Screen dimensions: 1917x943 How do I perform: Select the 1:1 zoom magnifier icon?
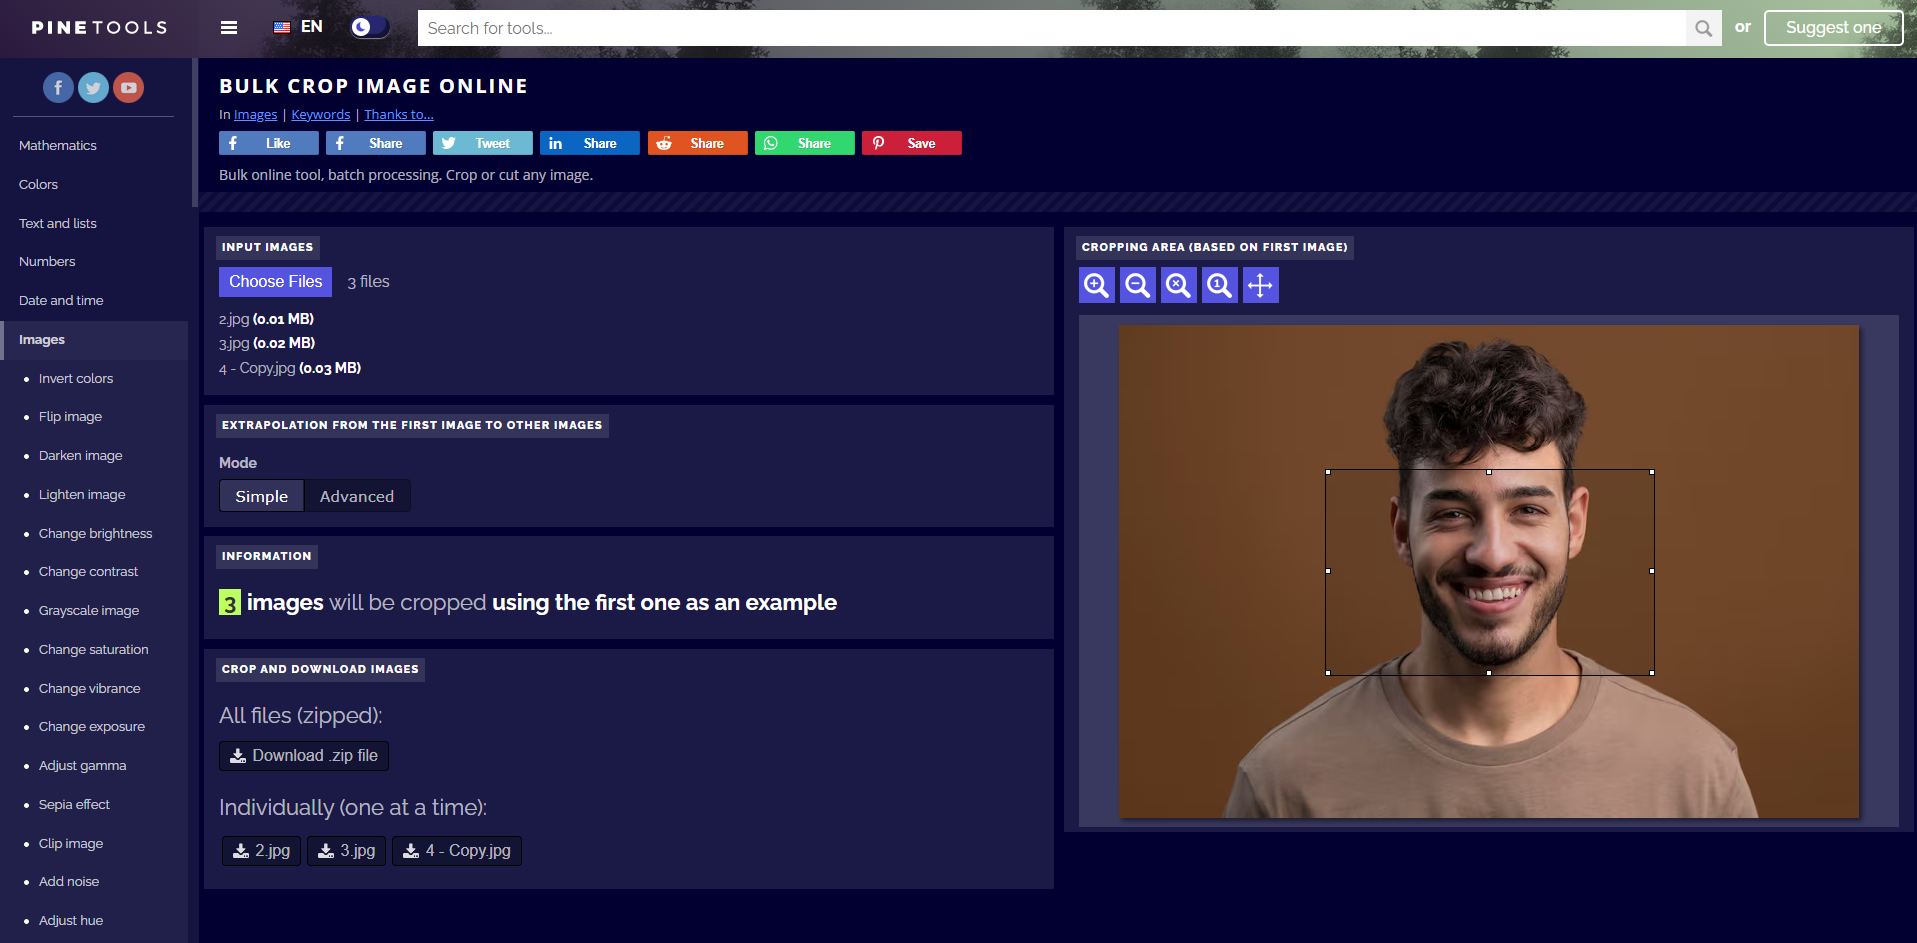[1219, 285]
